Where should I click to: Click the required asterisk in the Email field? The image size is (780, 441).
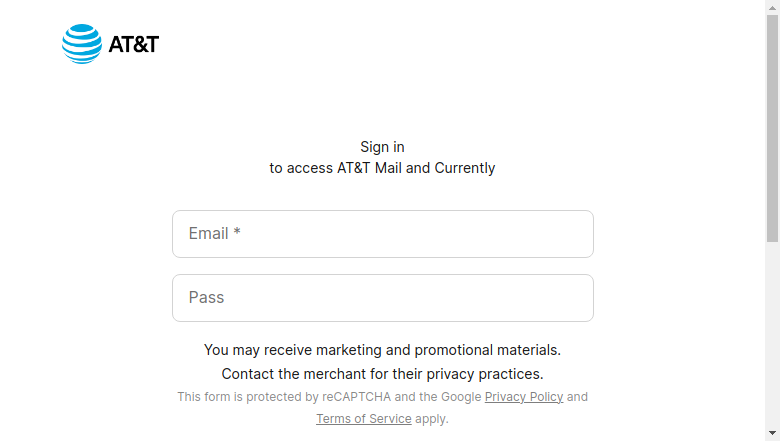[x=237, y=231]
